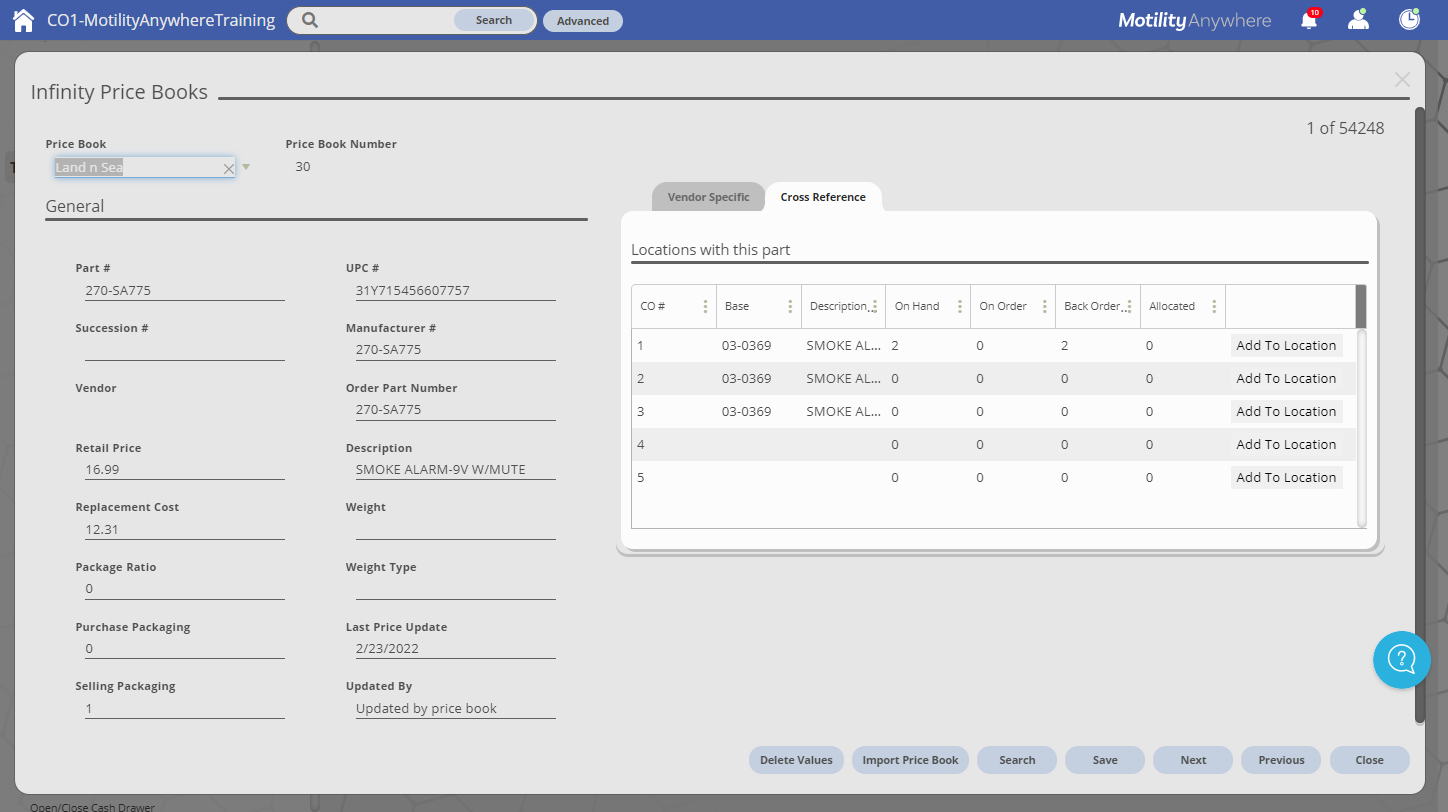Click the Package Ratio field

click(185, 589)
